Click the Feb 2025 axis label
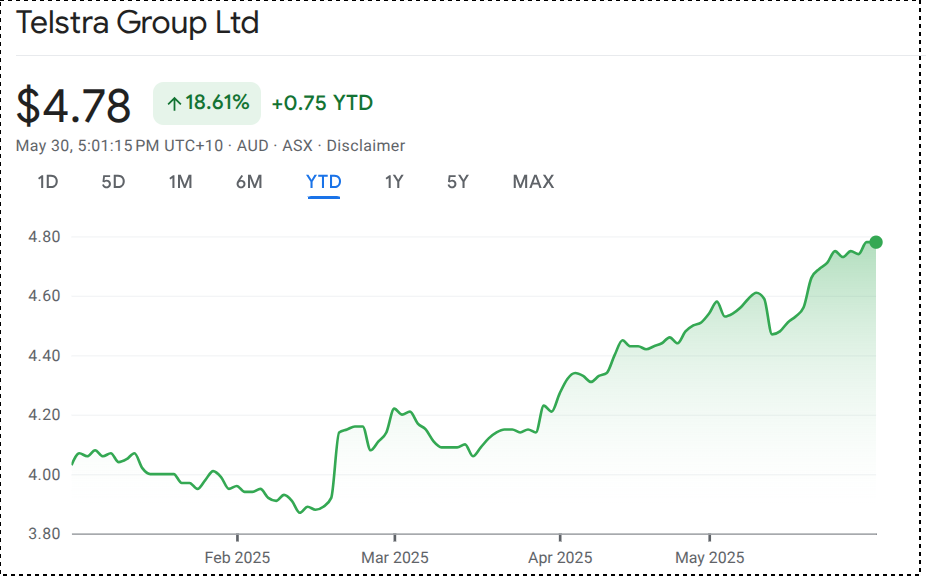 (237, 557)
